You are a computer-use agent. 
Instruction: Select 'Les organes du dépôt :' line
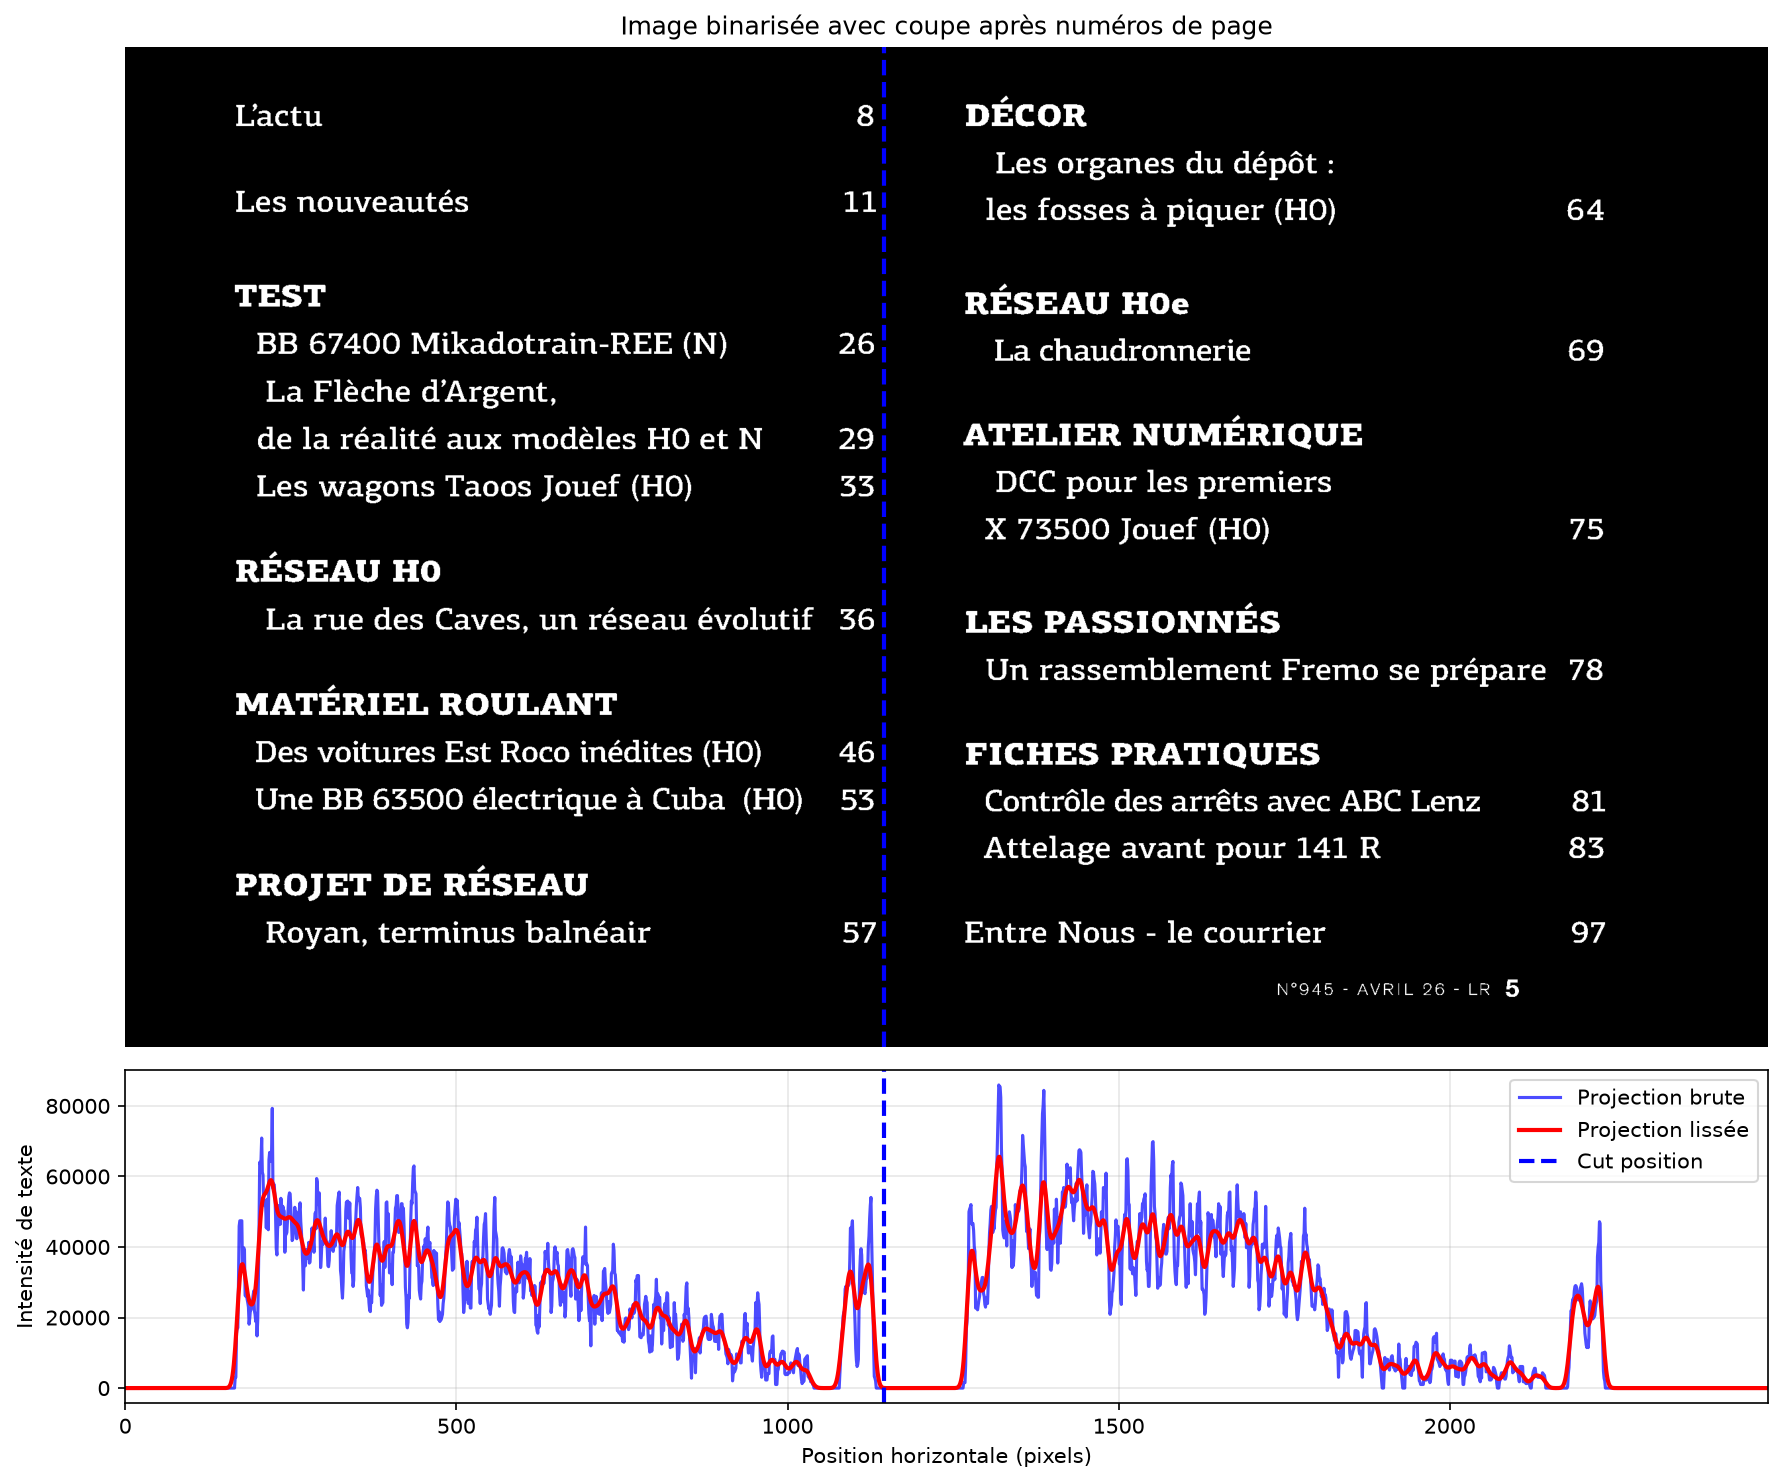tap(1164, 163)
